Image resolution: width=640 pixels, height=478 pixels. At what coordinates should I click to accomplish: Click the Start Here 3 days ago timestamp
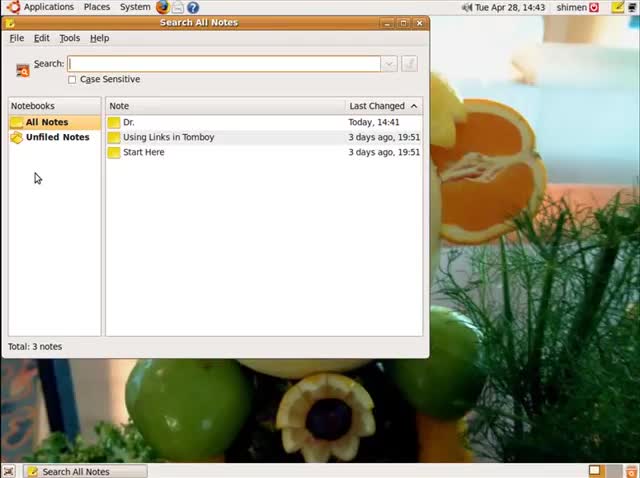384,152
